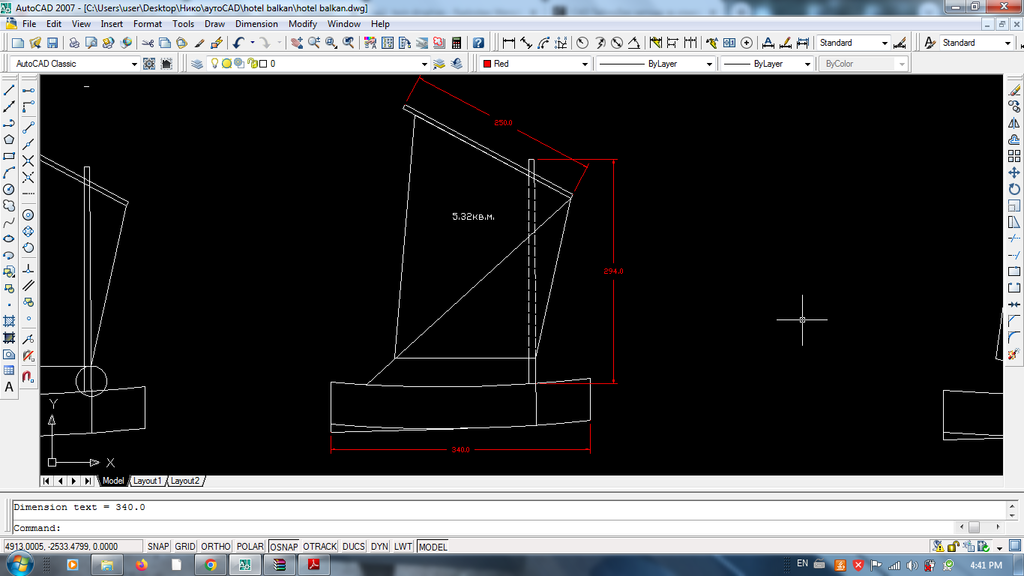Viewport: 1024px width, 576px height.
Task: Open the Layer Properties Manager icon
Action: [197, 64]
